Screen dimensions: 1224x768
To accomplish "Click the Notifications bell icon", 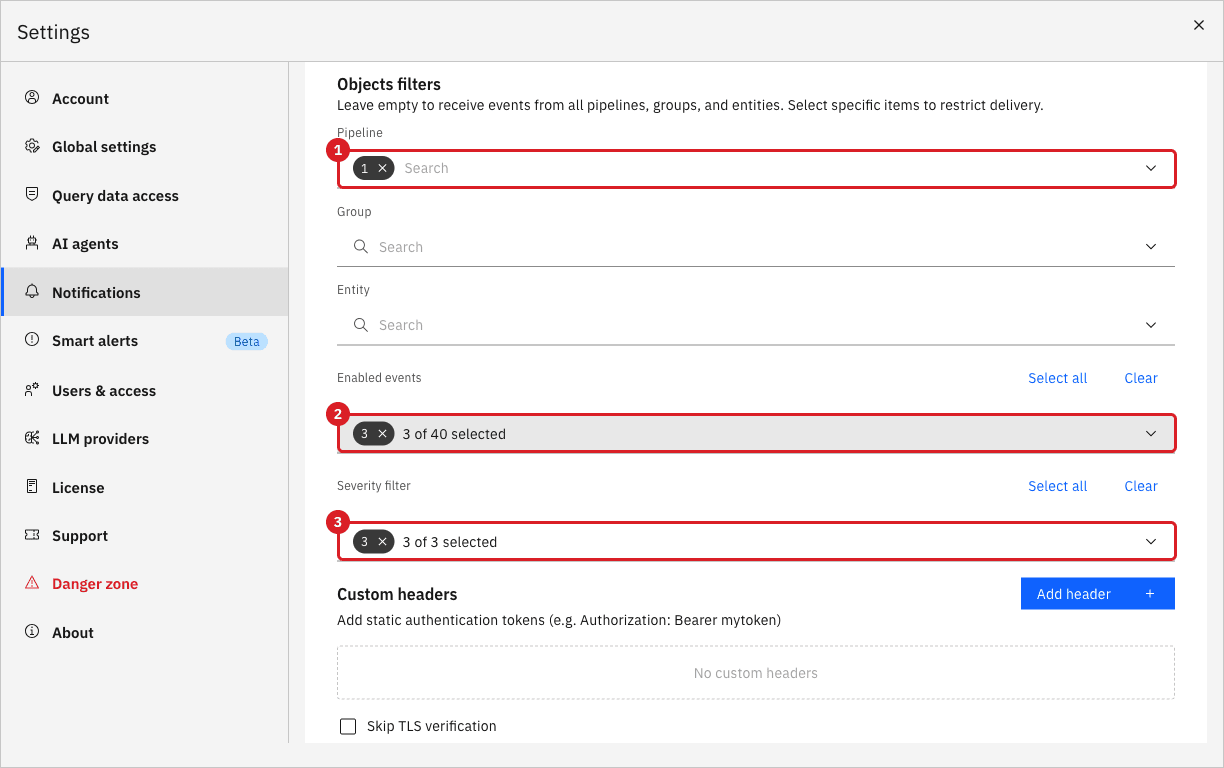I will pyautogui.click(x=32, y=292).
